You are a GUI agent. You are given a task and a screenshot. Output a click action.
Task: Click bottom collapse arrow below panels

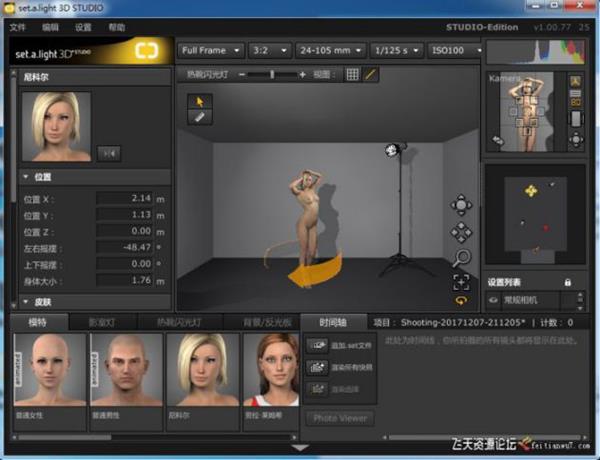tap(300, 448)
